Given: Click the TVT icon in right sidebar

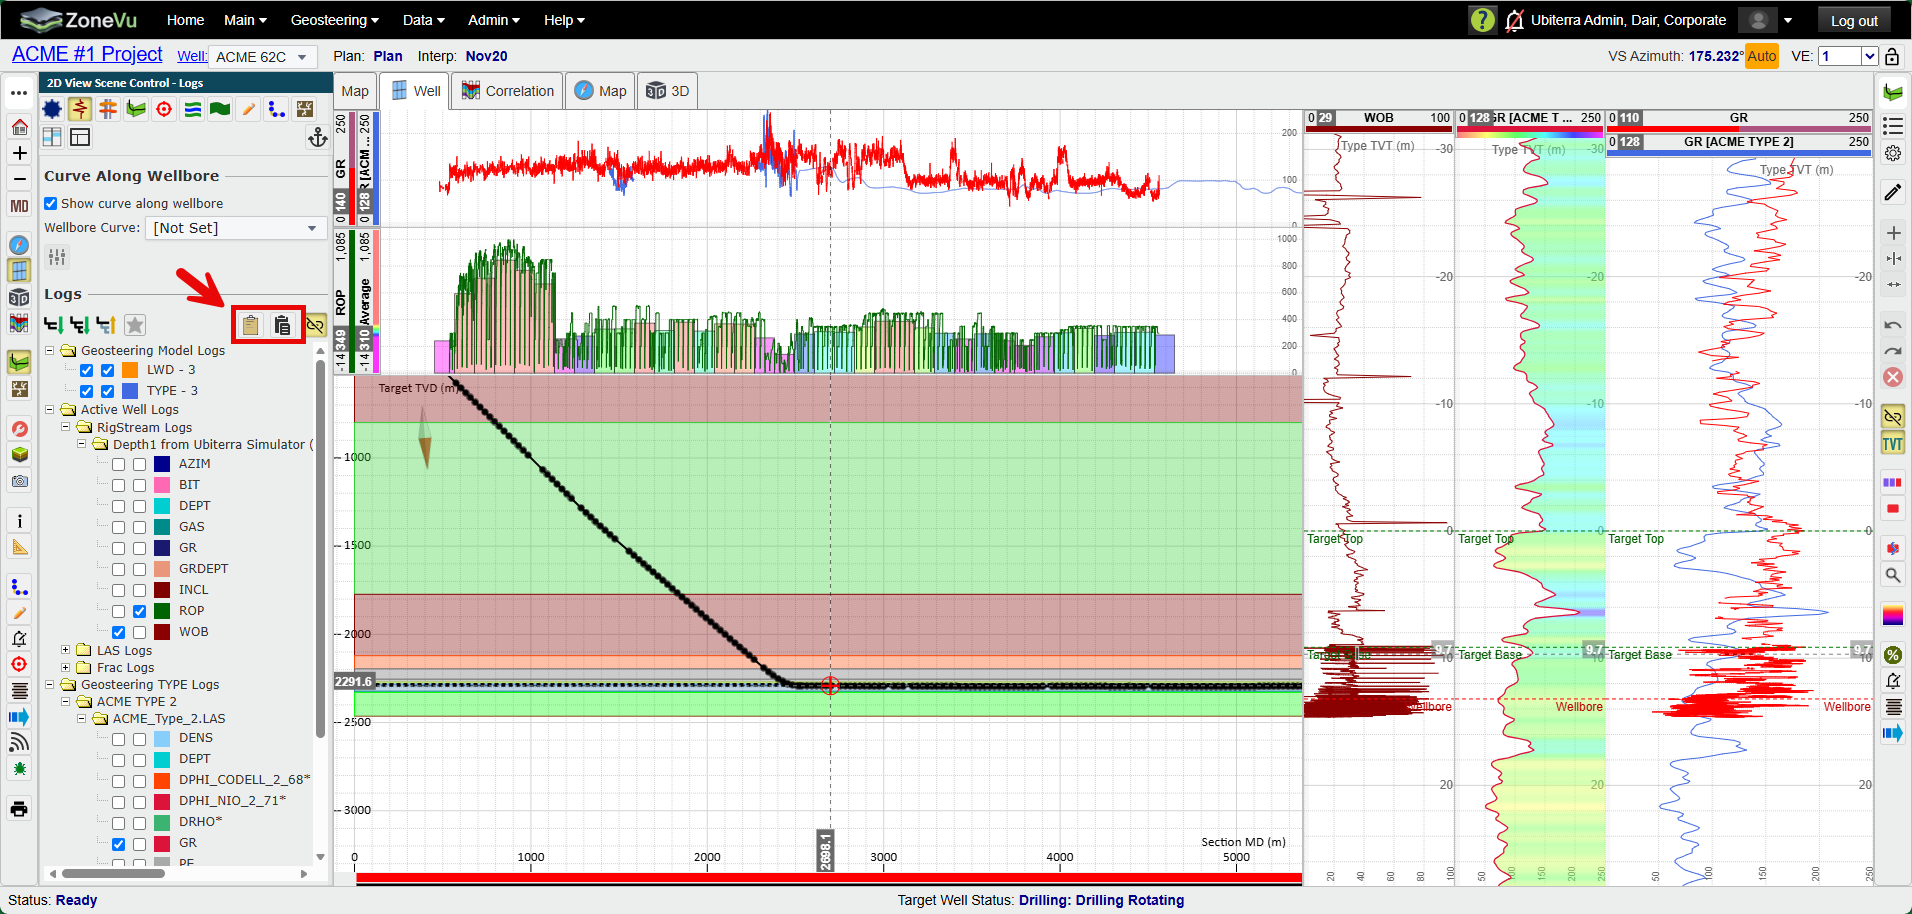Looking at the screenshot, I should pyautogui.click(x=1893, y=444).
